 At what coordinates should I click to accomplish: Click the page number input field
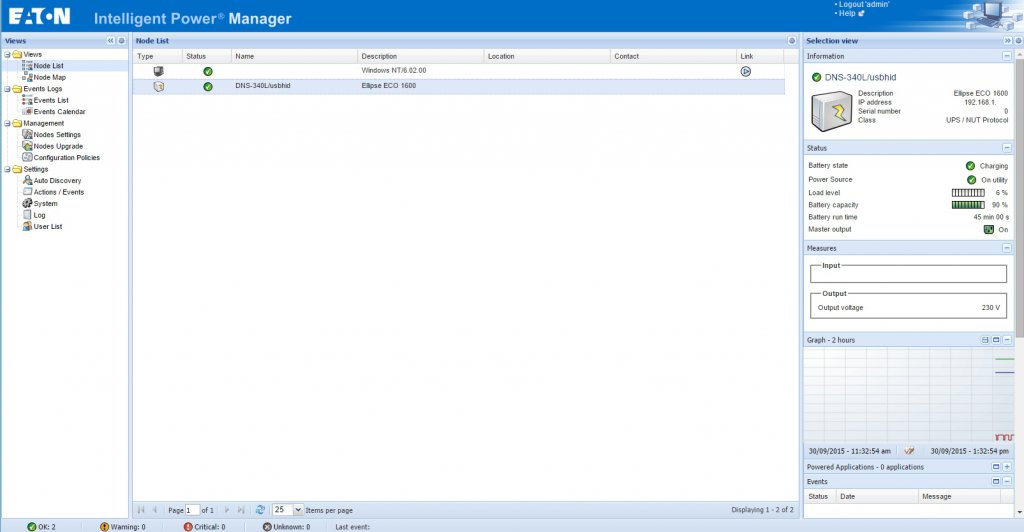click(x=193, y=510)
